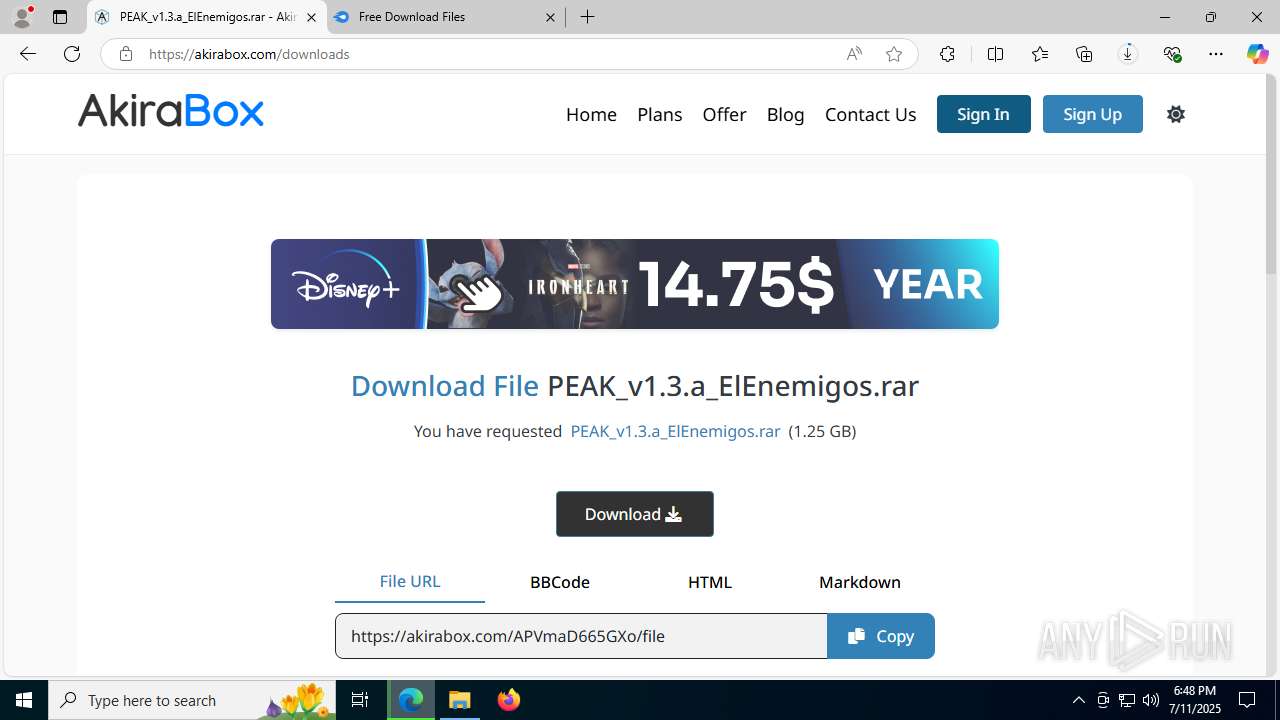This screenshot has width=1280, height=720.
Task: Launch the Copilot sidebar
Action: [x=1257, y=54]
